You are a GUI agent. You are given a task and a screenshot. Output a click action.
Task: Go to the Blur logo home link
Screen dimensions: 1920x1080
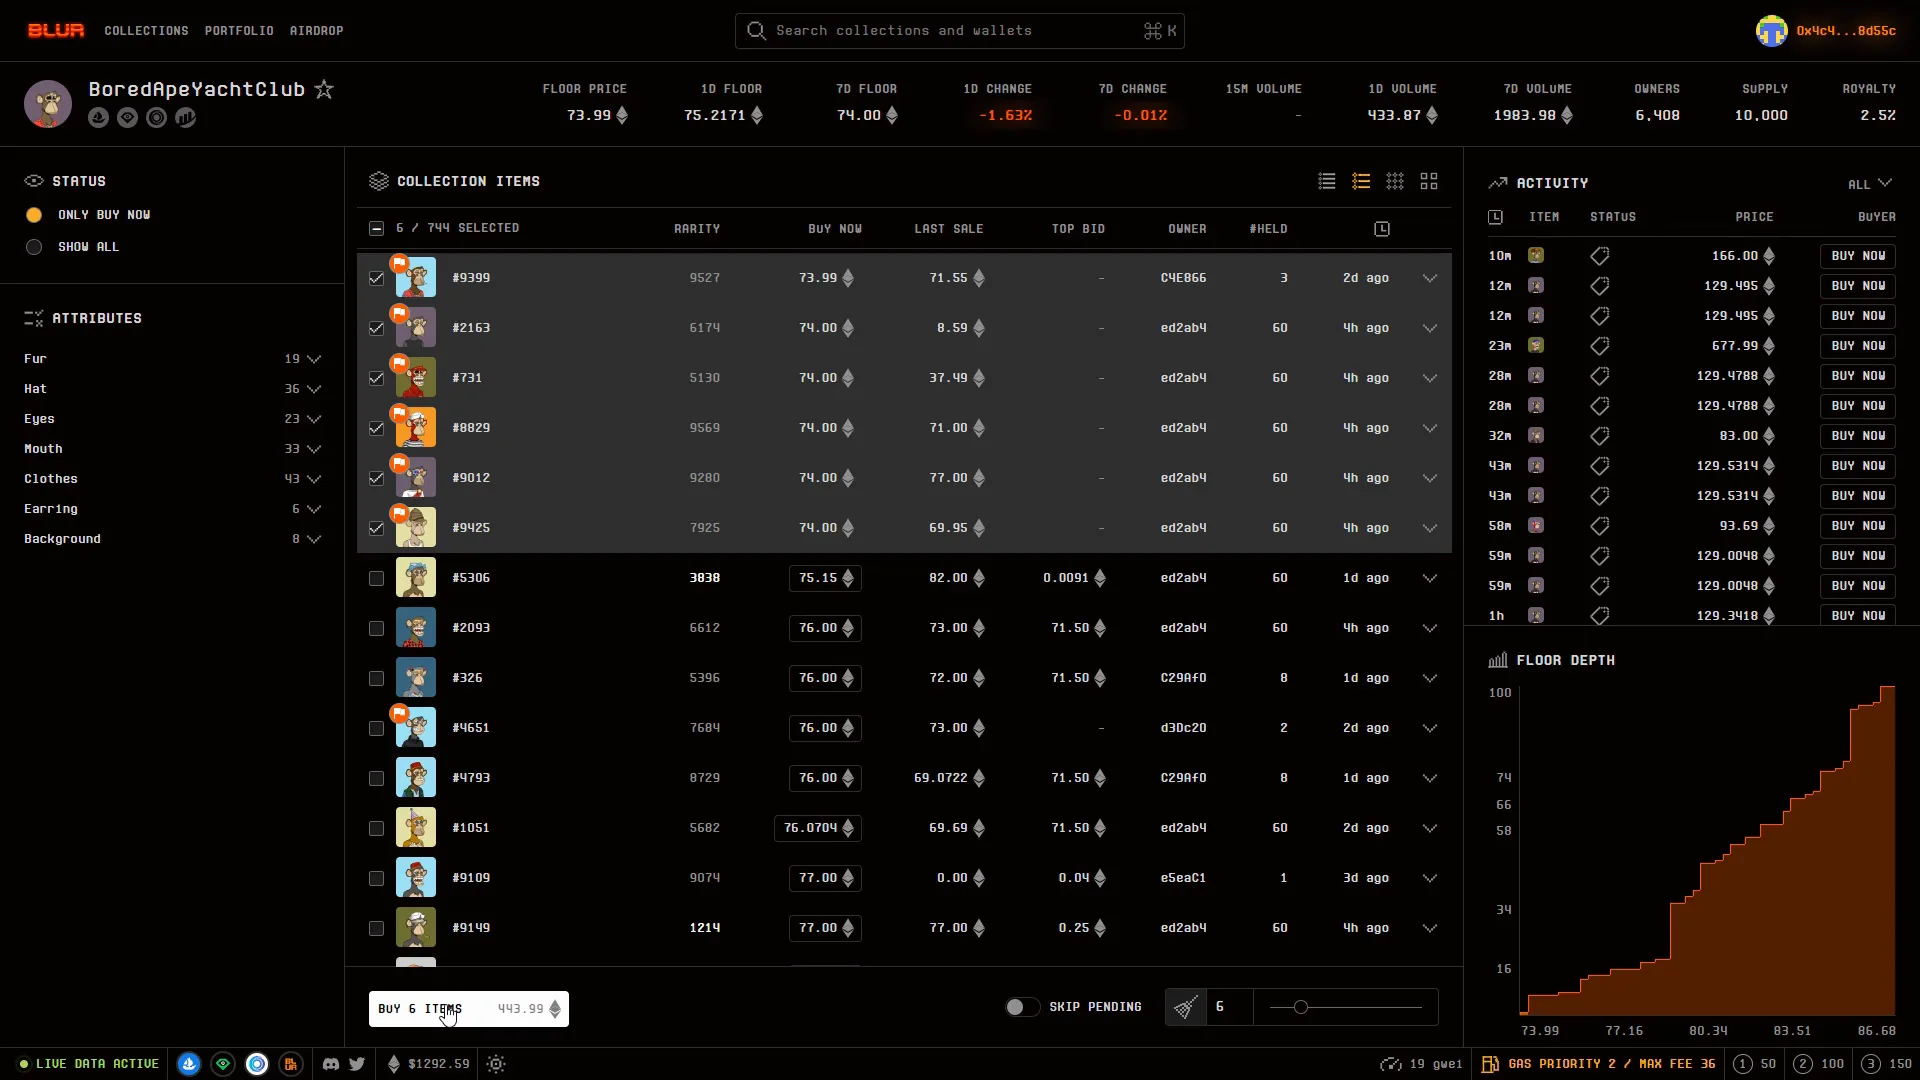[x=56, y=30]
